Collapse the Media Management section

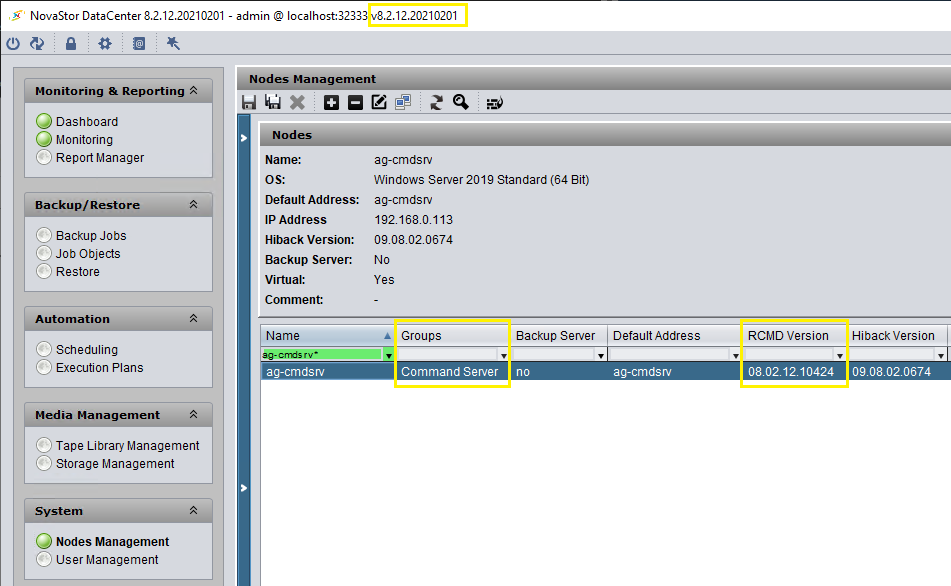193,414
